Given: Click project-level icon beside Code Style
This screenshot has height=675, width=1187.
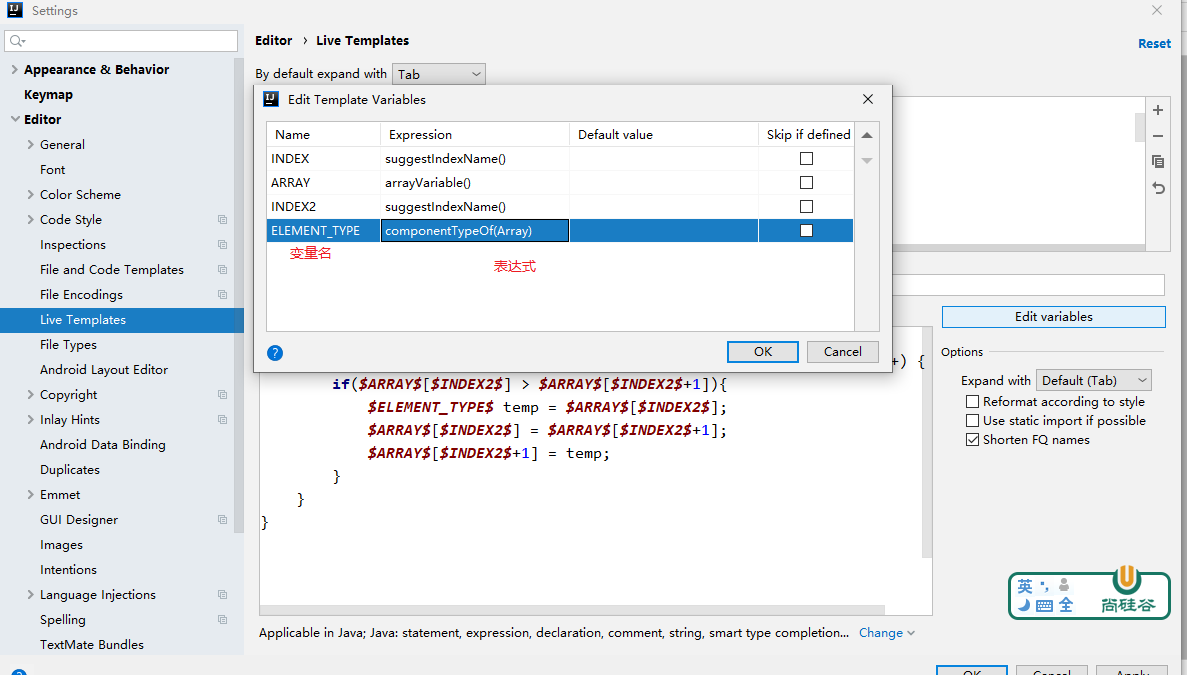Looking at the screenshot, I should click(222, 220).
